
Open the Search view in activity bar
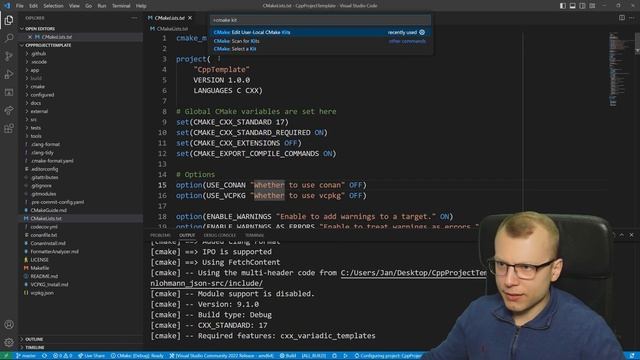pyautogui.click(x=9, y=38)
